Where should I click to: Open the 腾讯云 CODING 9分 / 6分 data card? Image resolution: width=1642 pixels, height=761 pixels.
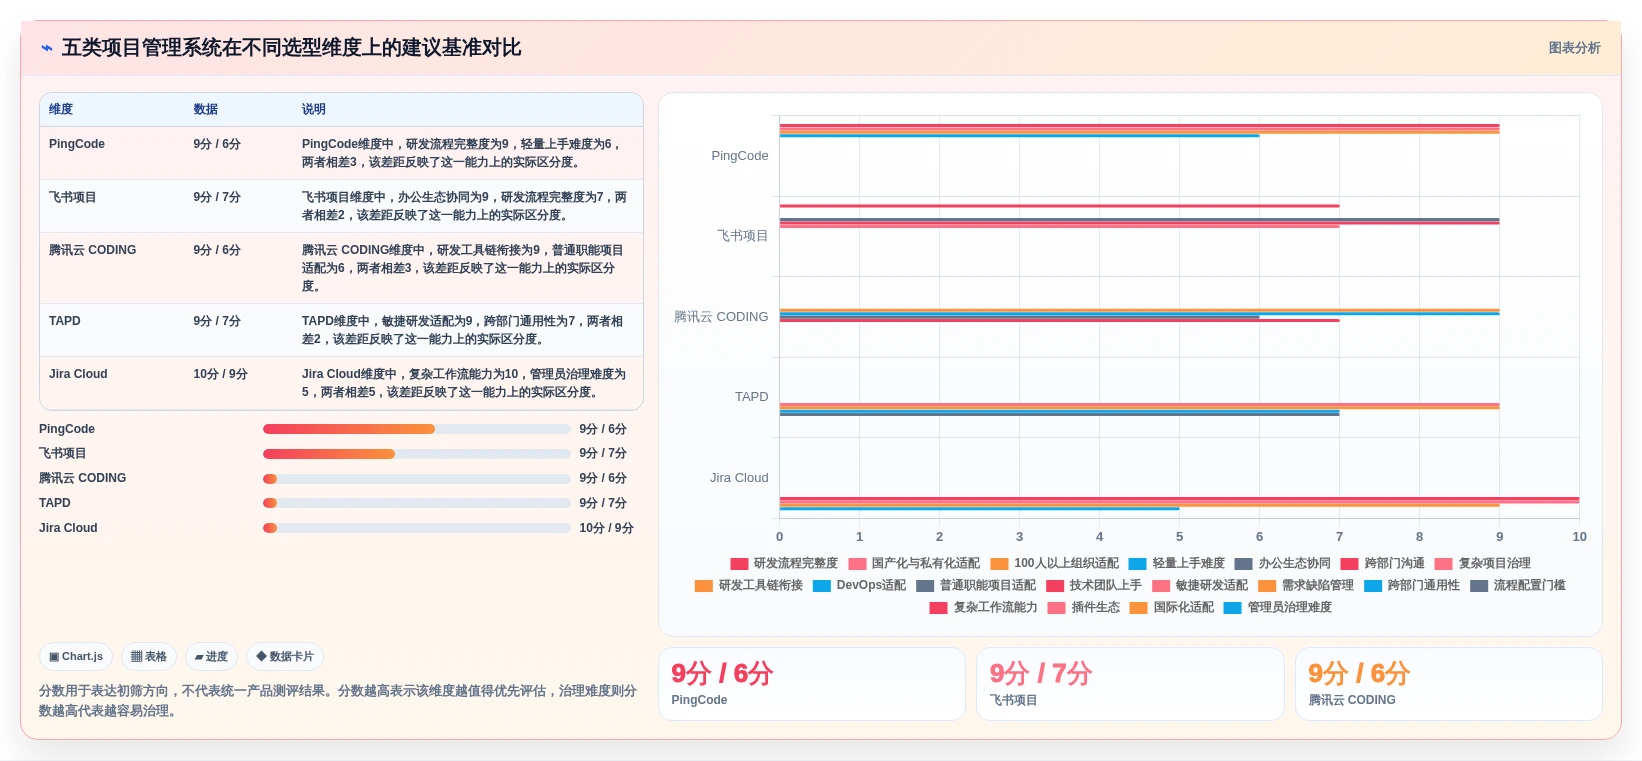[1448, 684]
